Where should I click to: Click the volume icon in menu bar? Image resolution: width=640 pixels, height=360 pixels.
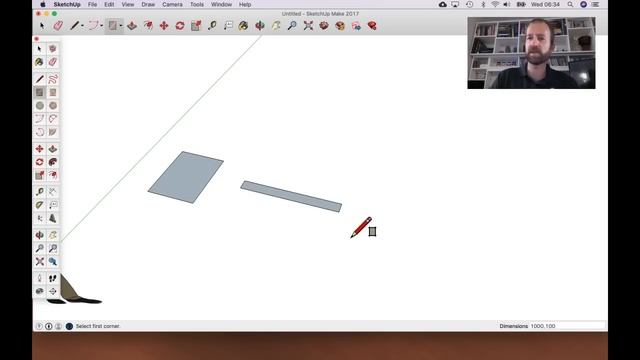click(507, 4)
